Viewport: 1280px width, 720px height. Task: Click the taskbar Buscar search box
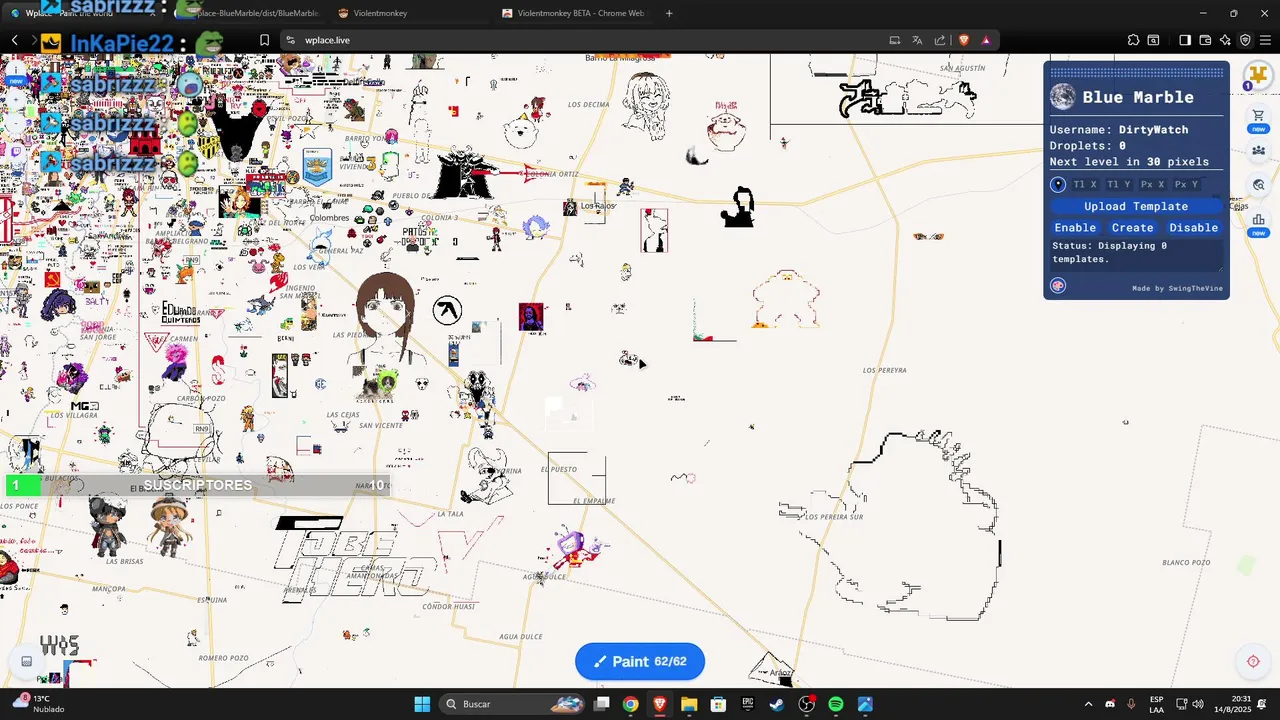pos(513,704)
